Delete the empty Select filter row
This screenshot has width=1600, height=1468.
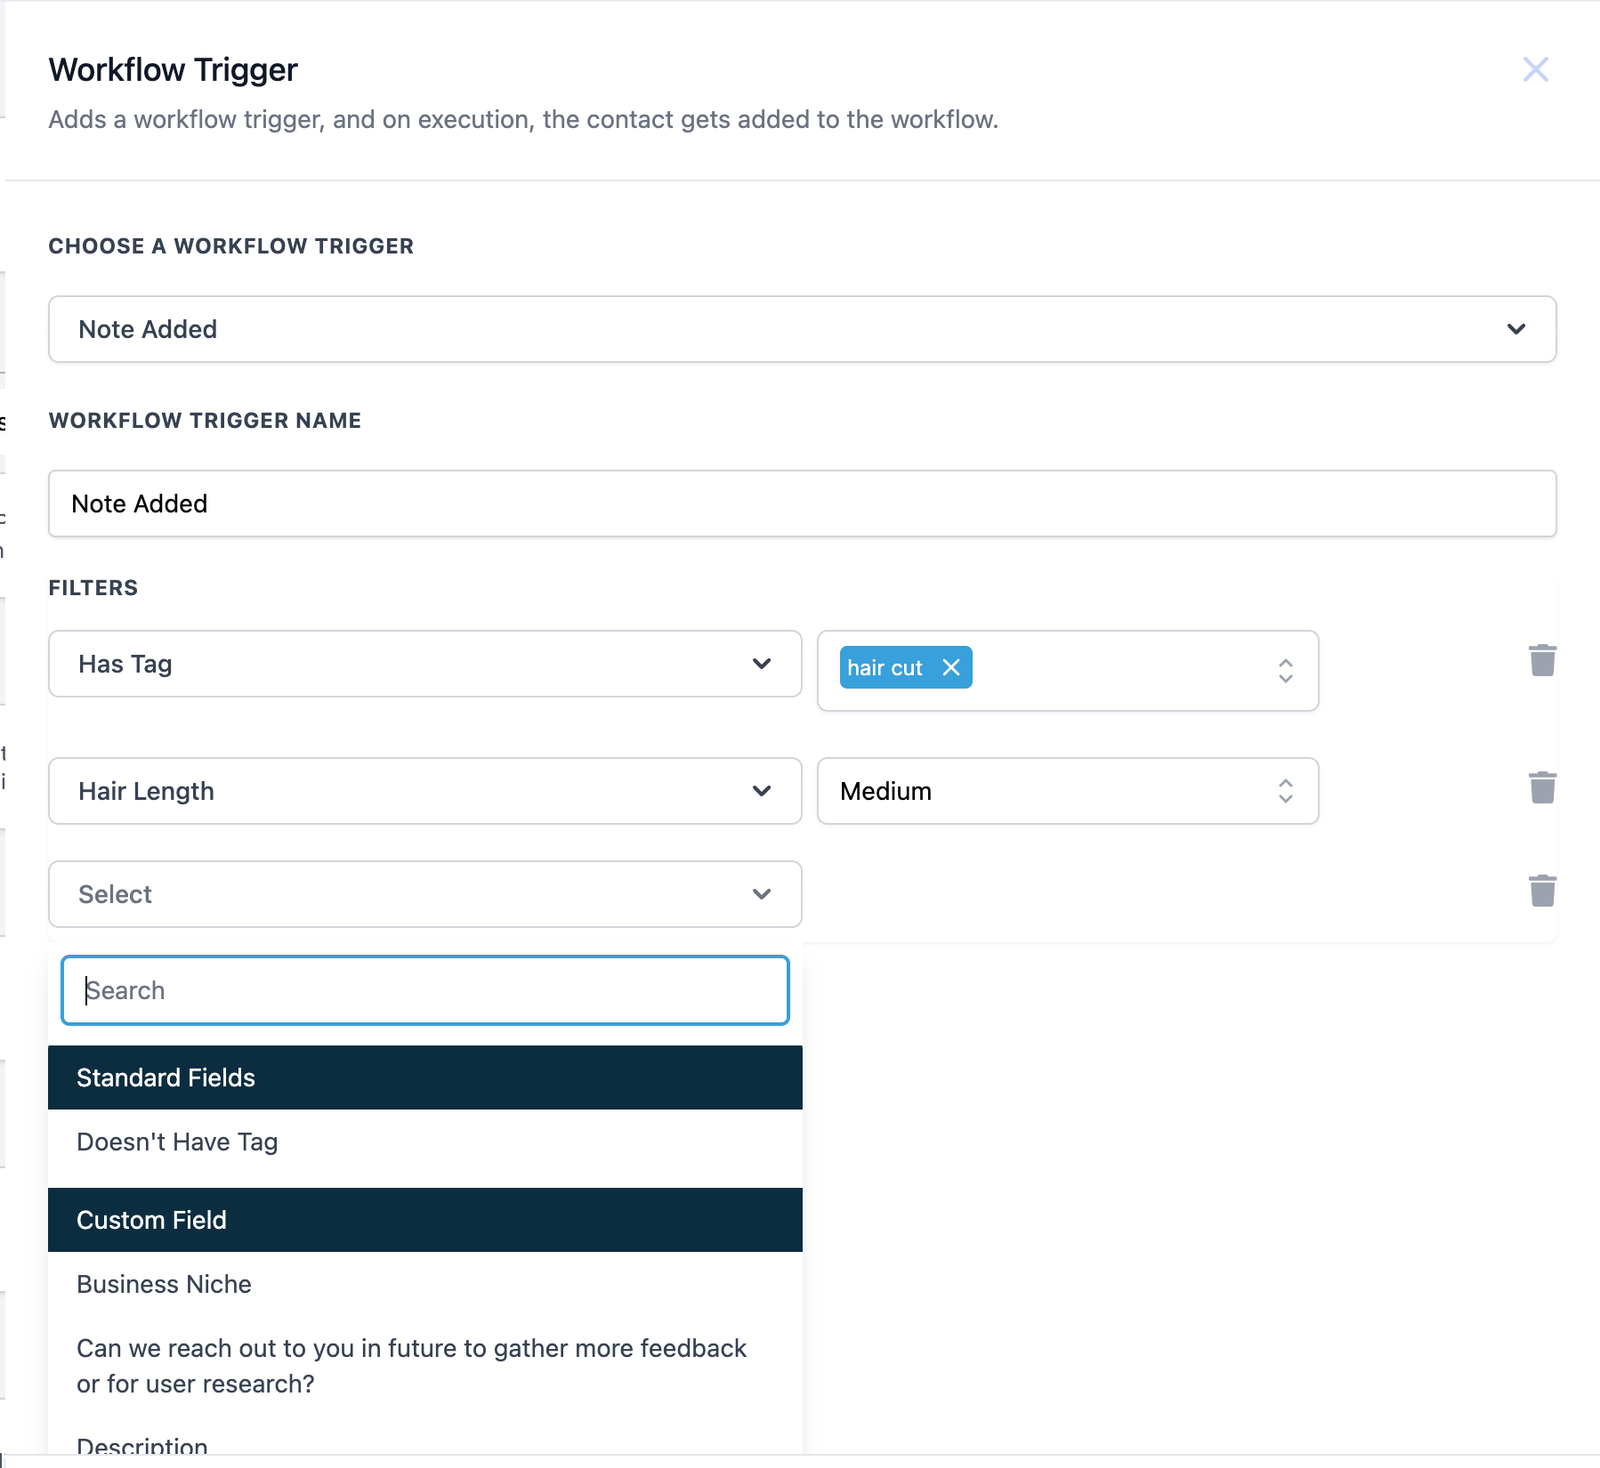click(1542, 891)
